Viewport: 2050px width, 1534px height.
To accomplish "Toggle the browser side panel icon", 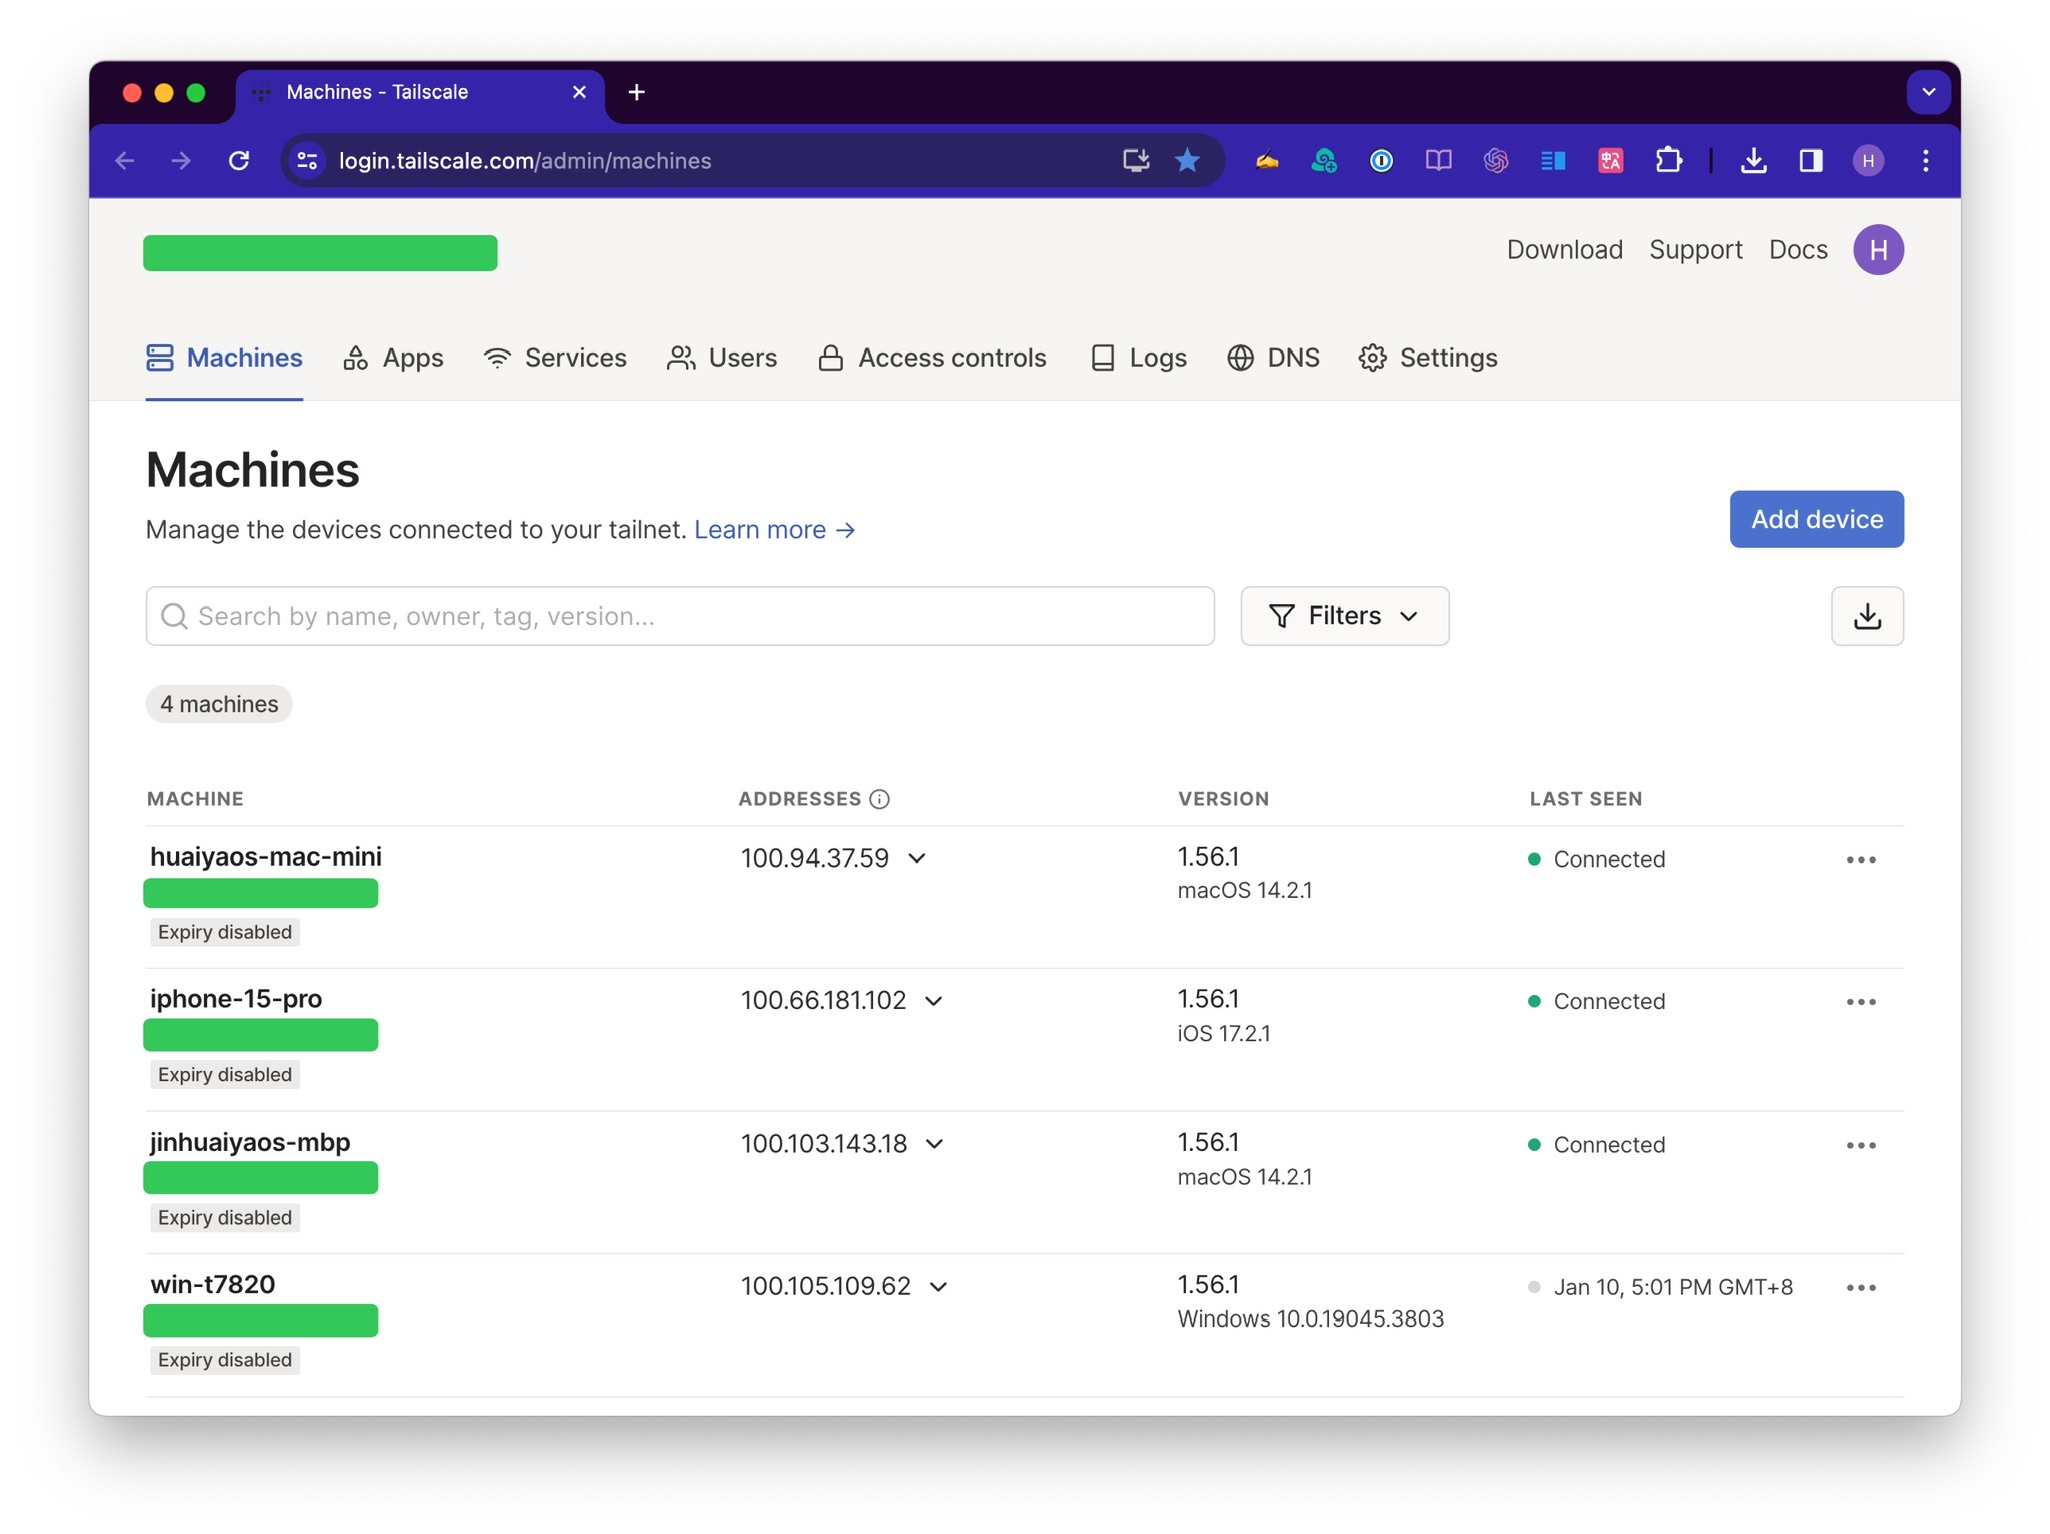I will click(x=1811, y=161).
